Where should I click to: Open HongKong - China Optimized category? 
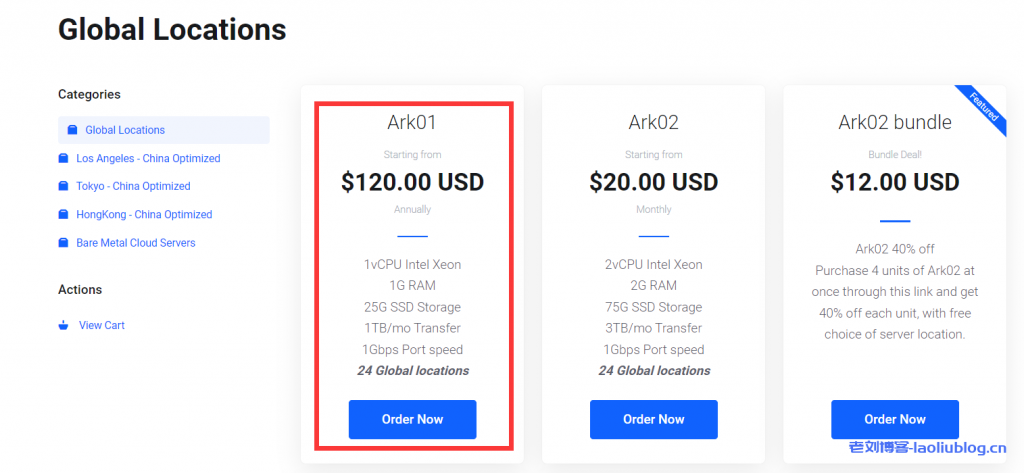pyautogui.click(x=144, y=214)
